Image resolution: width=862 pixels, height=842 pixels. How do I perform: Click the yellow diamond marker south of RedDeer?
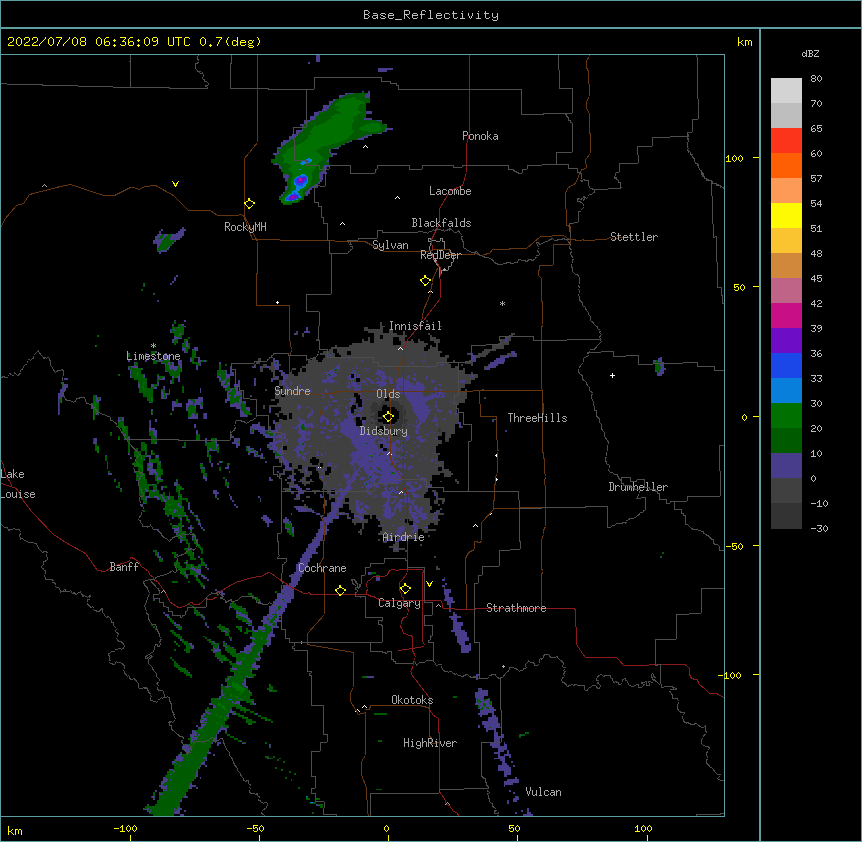click(x=426, y=281)
